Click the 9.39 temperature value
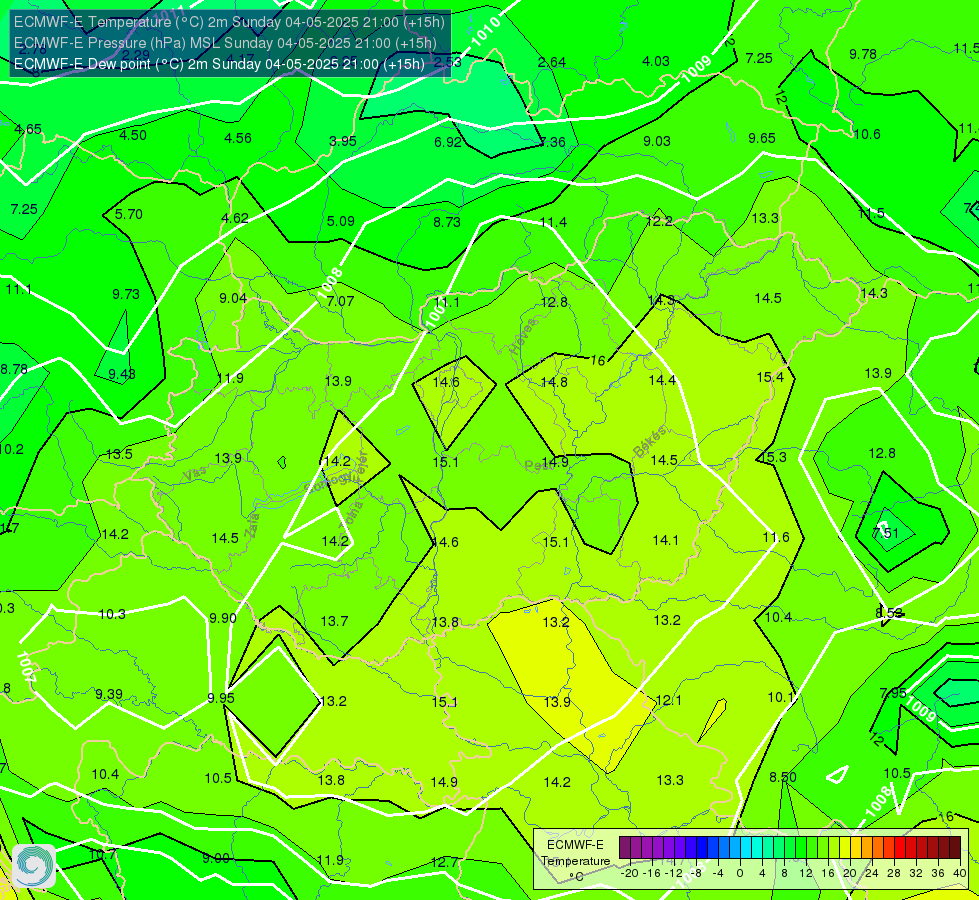Screen dimensions: 979x900 point(109,695)
